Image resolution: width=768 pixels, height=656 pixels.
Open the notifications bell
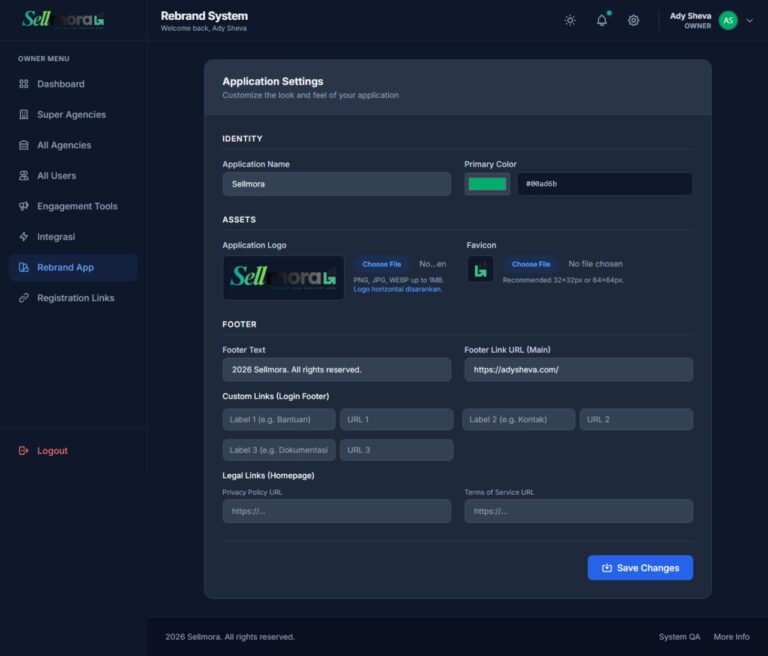point(602,20)
